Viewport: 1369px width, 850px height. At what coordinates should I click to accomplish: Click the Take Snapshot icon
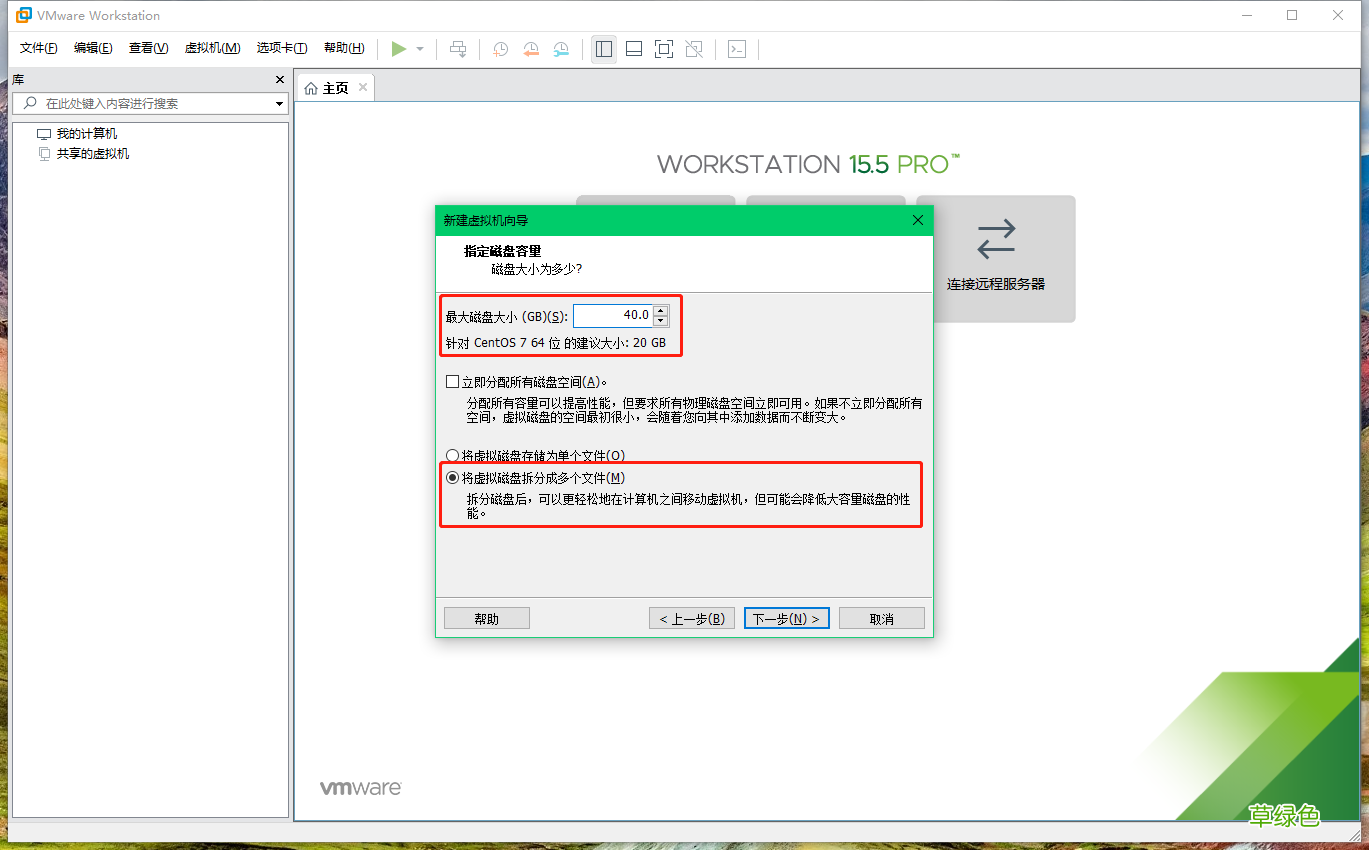point(500,48)
